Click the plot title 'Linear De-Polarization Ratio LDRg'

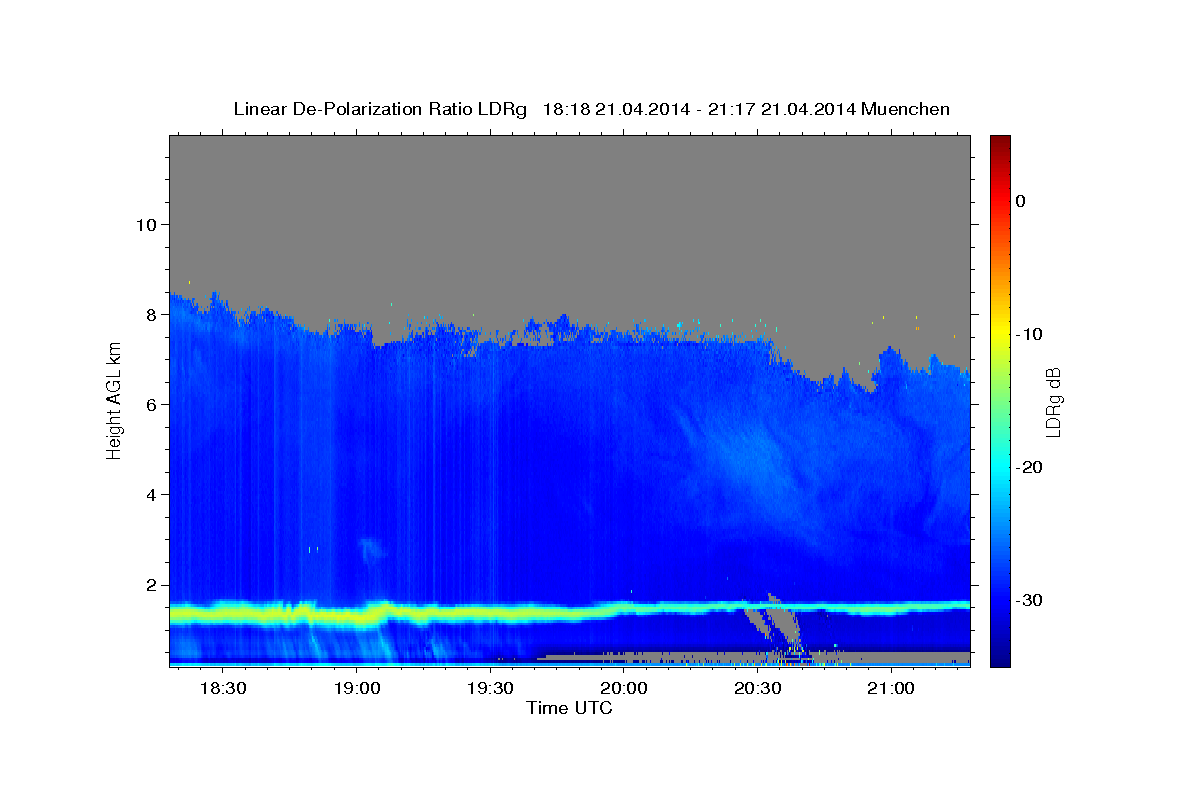[379, 109]
